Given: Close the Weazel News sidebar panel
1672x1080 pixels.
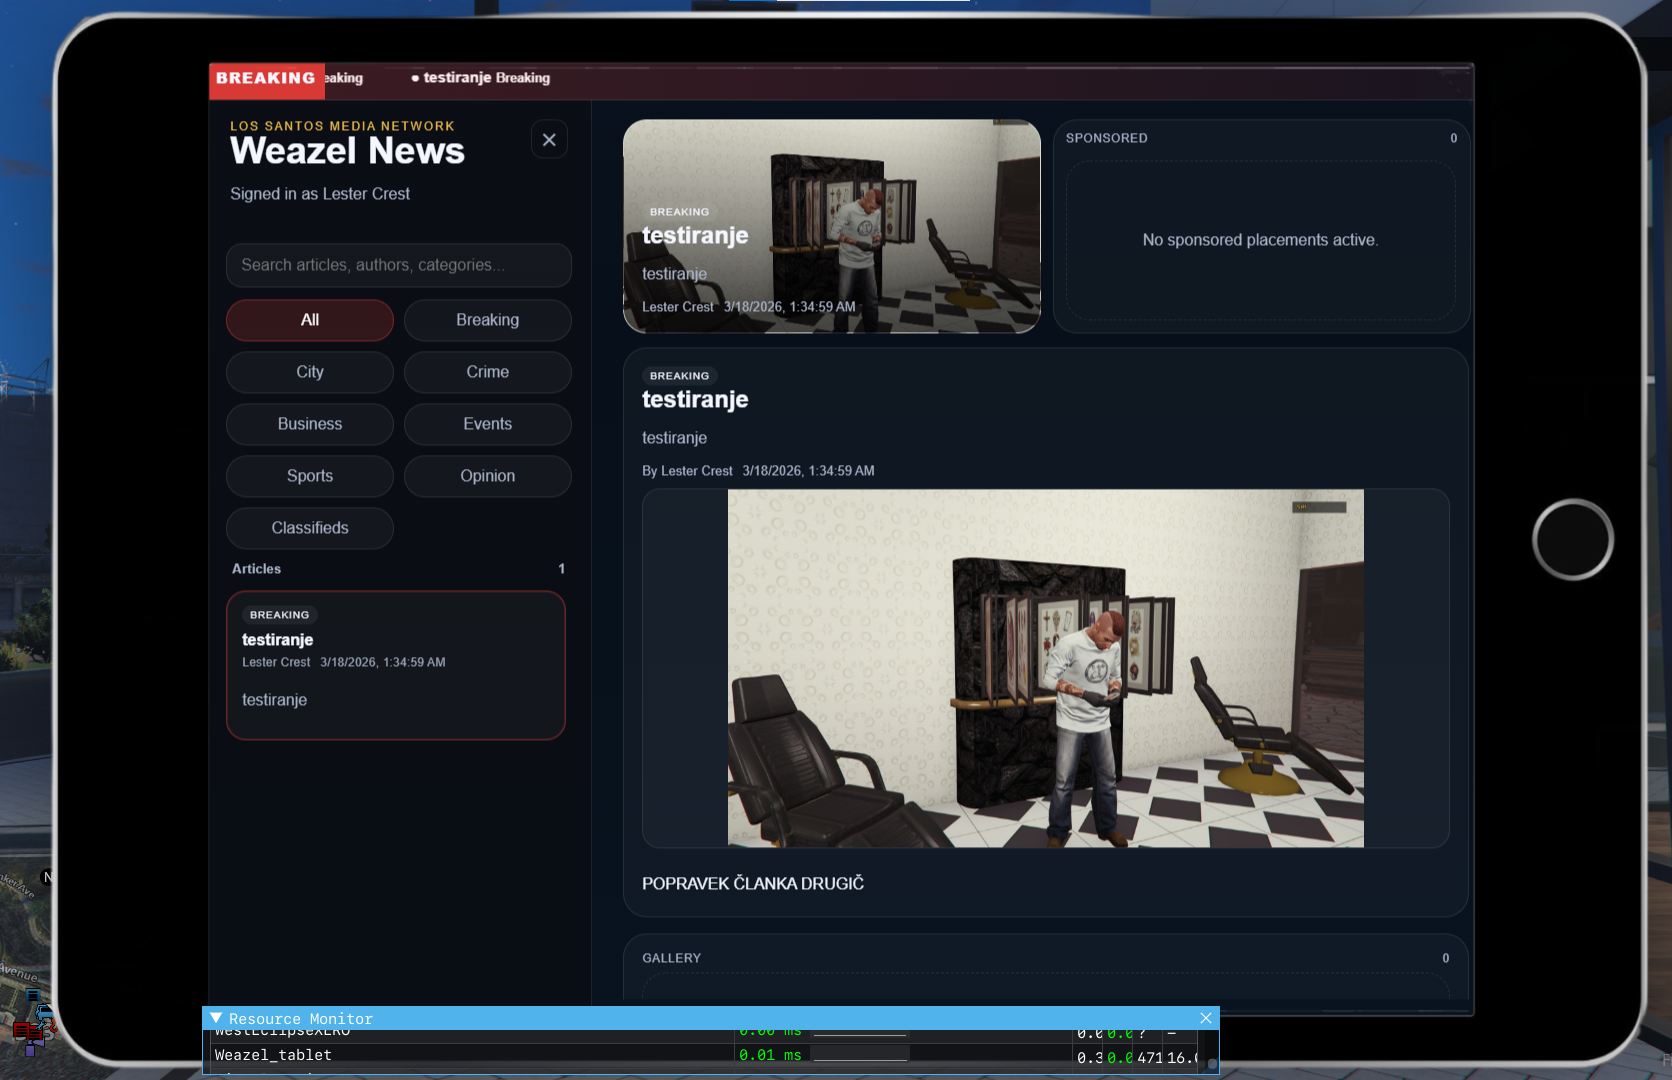Looking at the screenshot, I should (549, 140).
